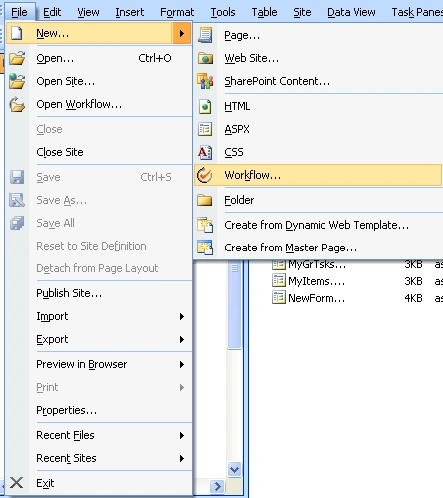443x498 pixels.
Task: Expand the Preview in Browser submenu arrow
Action: click(x=182, y=364)
